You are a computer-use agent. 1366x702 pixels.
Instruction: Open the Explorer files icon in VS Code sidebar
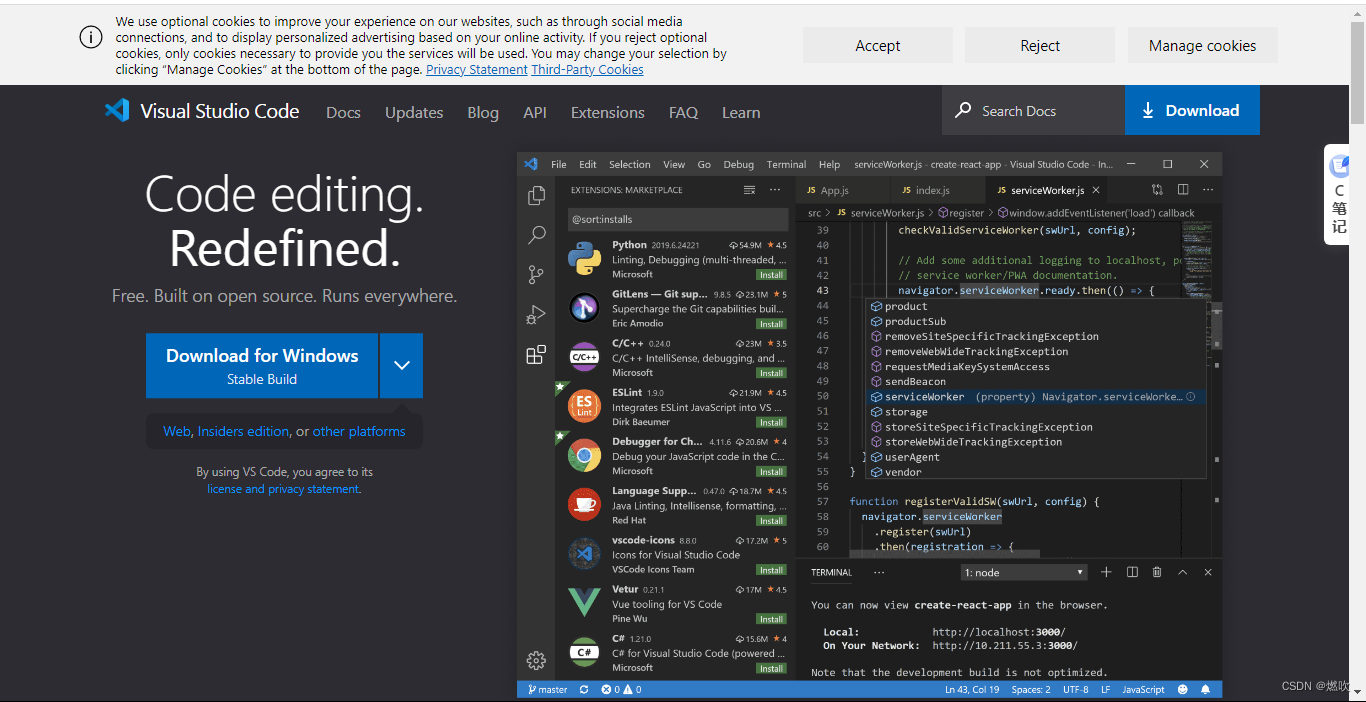click(537, 195)
